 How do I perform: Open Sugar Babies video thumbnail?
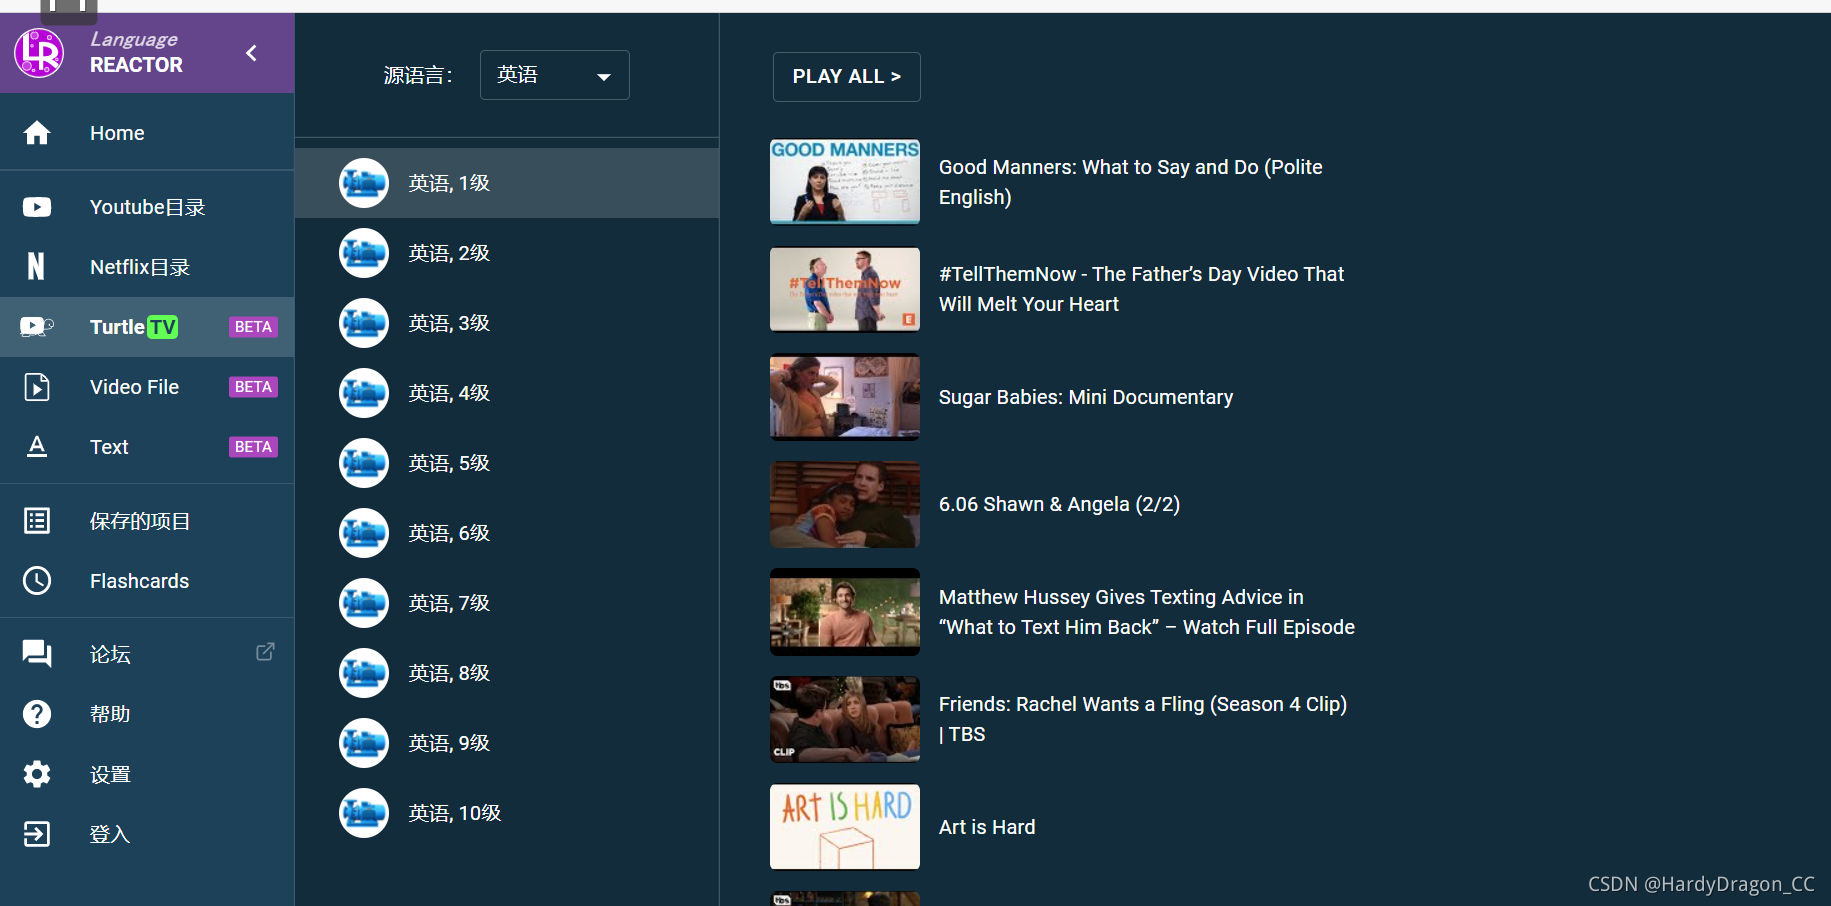click(x=845, y=397)
